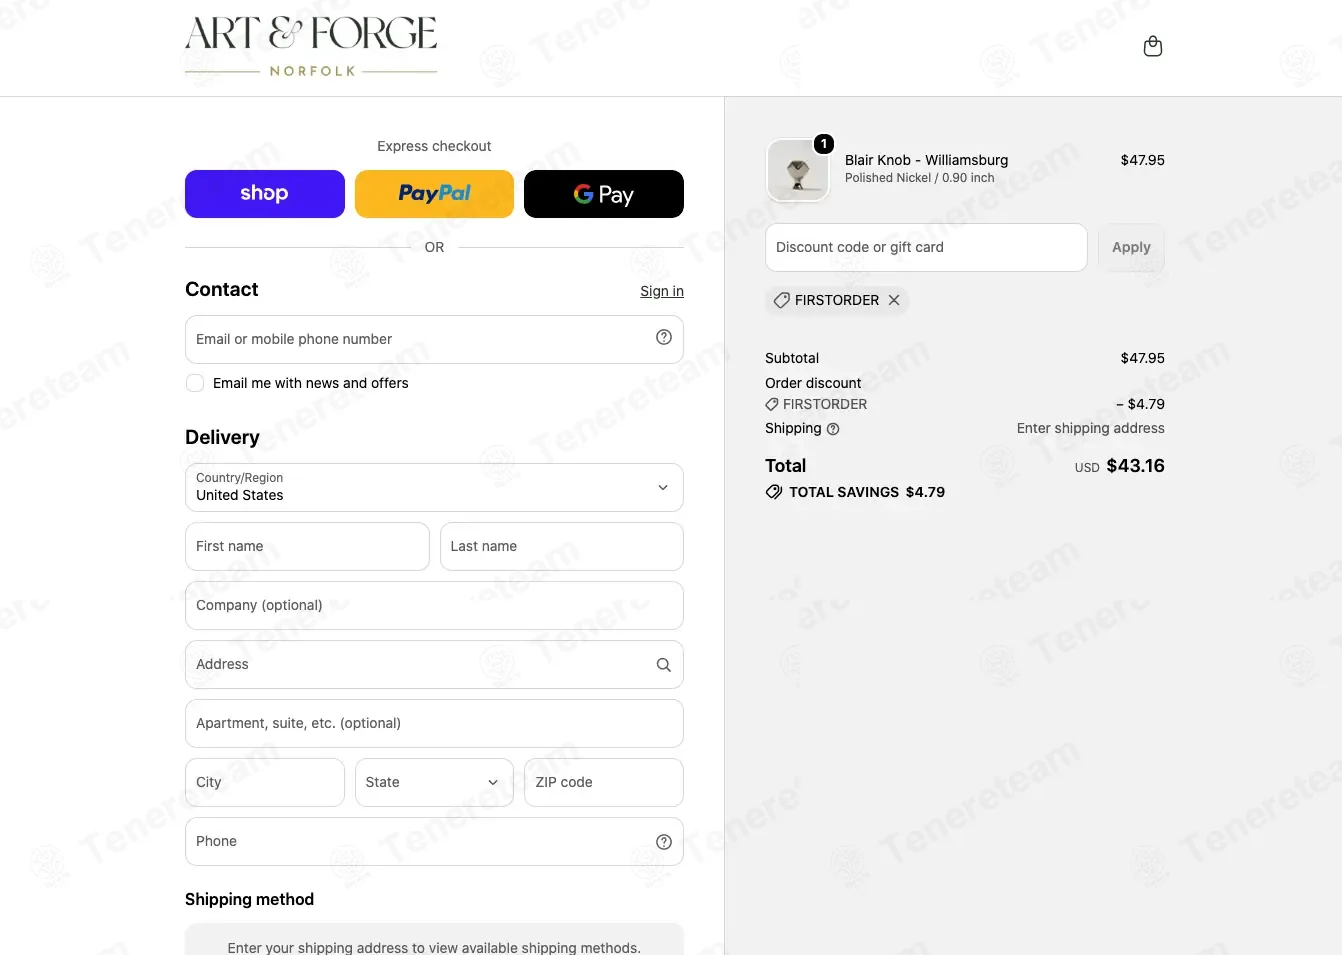The width and height of the screenshot is (1342, 955).
Task: Pay with Shop Pay button
Action: coord(265,194)
